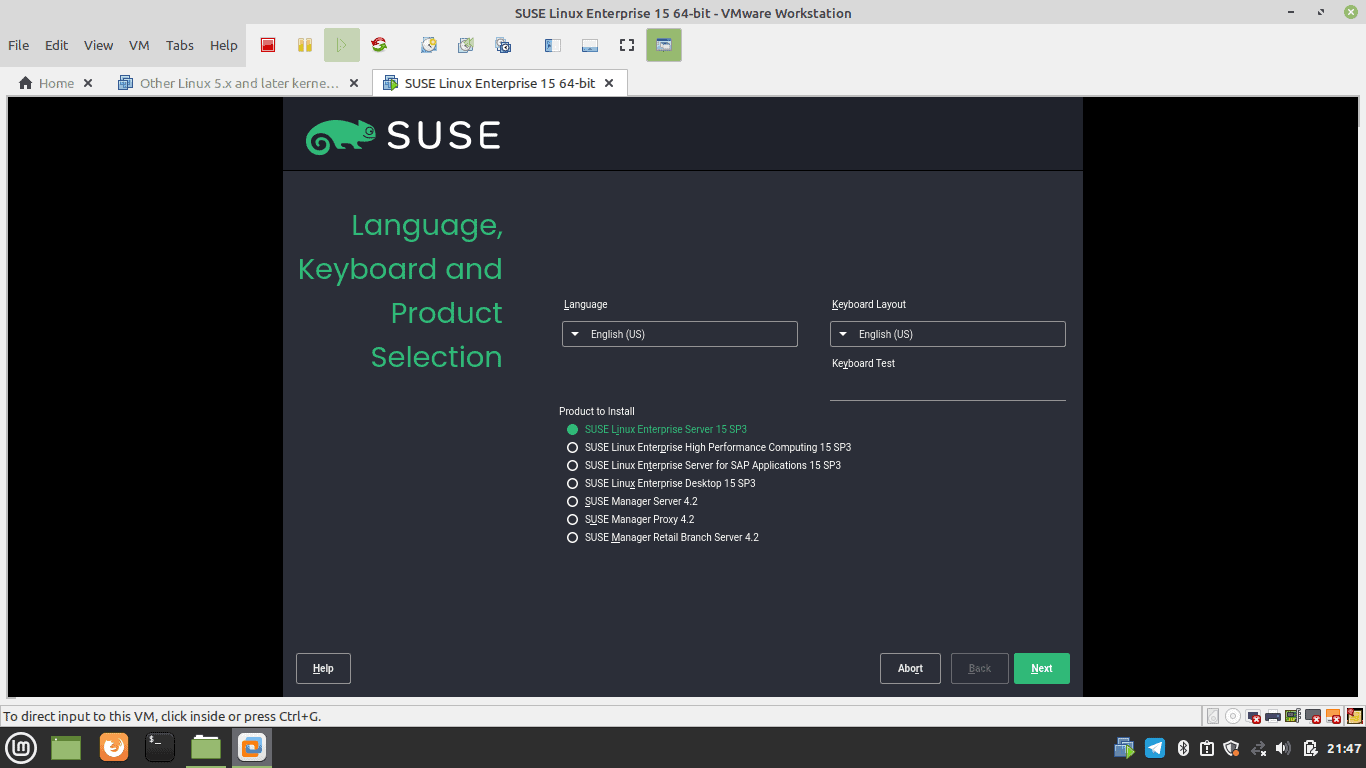Select SUSE Linux Enterprise Desktop 15 SP3
Screen dimensions: 1366x768
(x=661, y=483)
